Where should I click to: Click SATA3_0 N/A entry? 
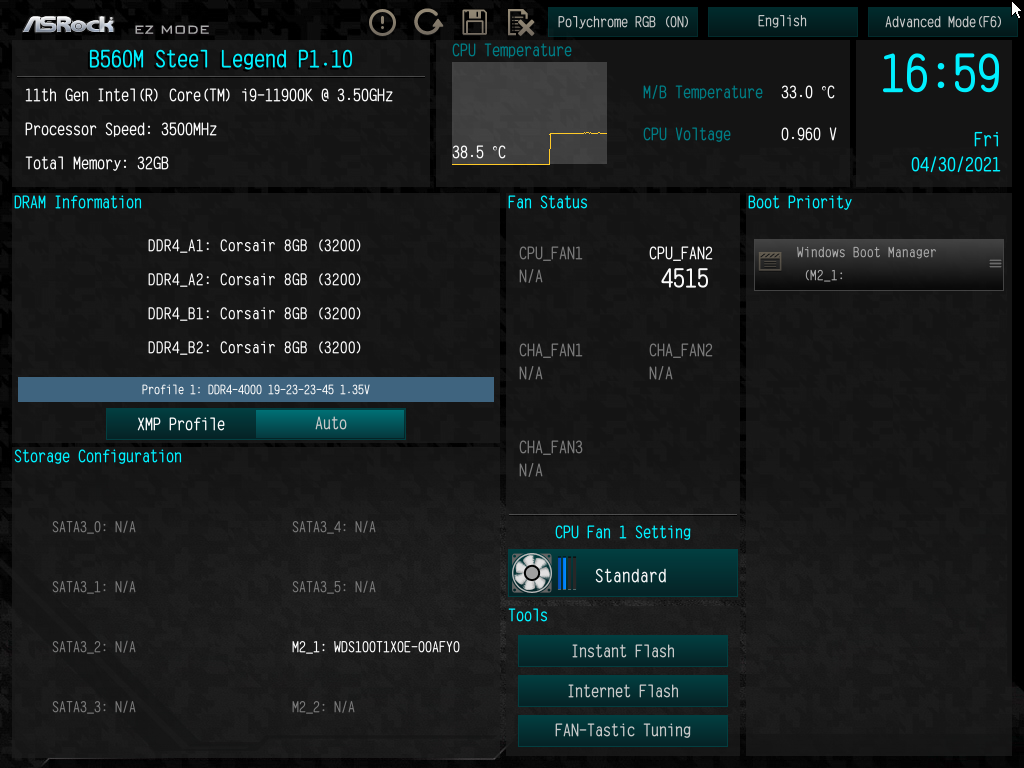click(94, 527)
